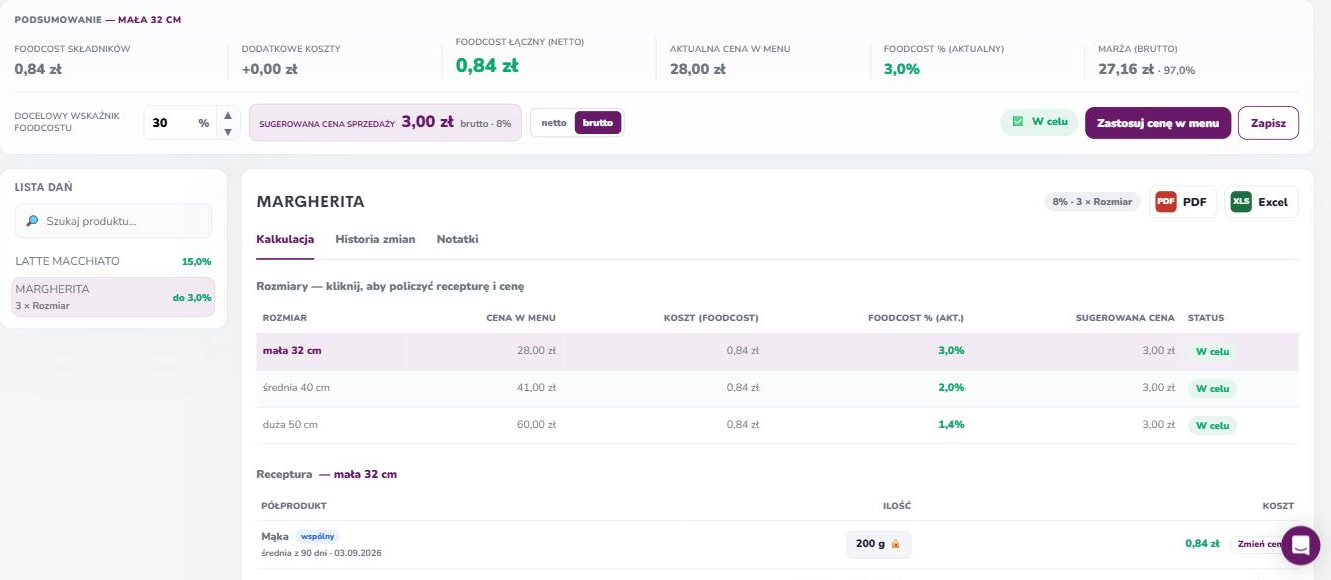Viewport: 1331px width, 580px height.
Task: Click the 41,00 zł menu price cell
Action: pos(536,388)
